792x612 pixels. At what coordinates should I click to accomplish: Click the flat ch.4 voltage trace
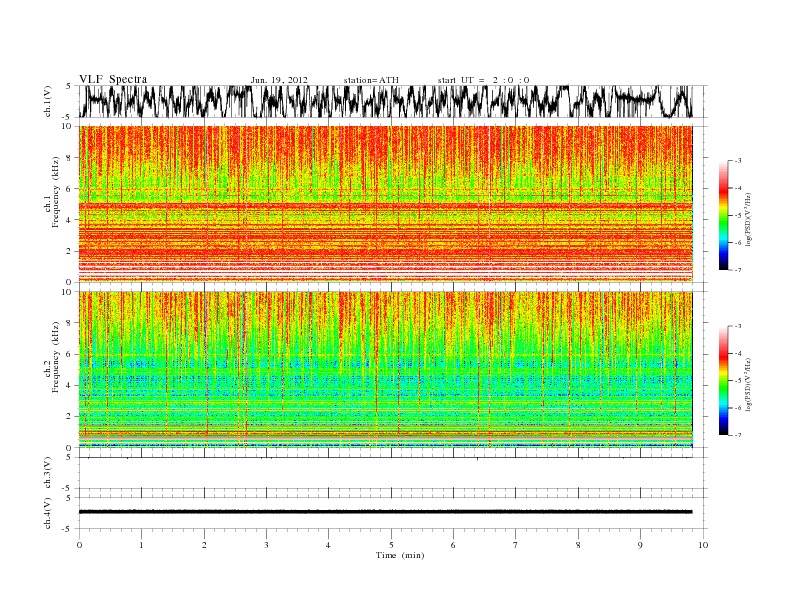385,512
